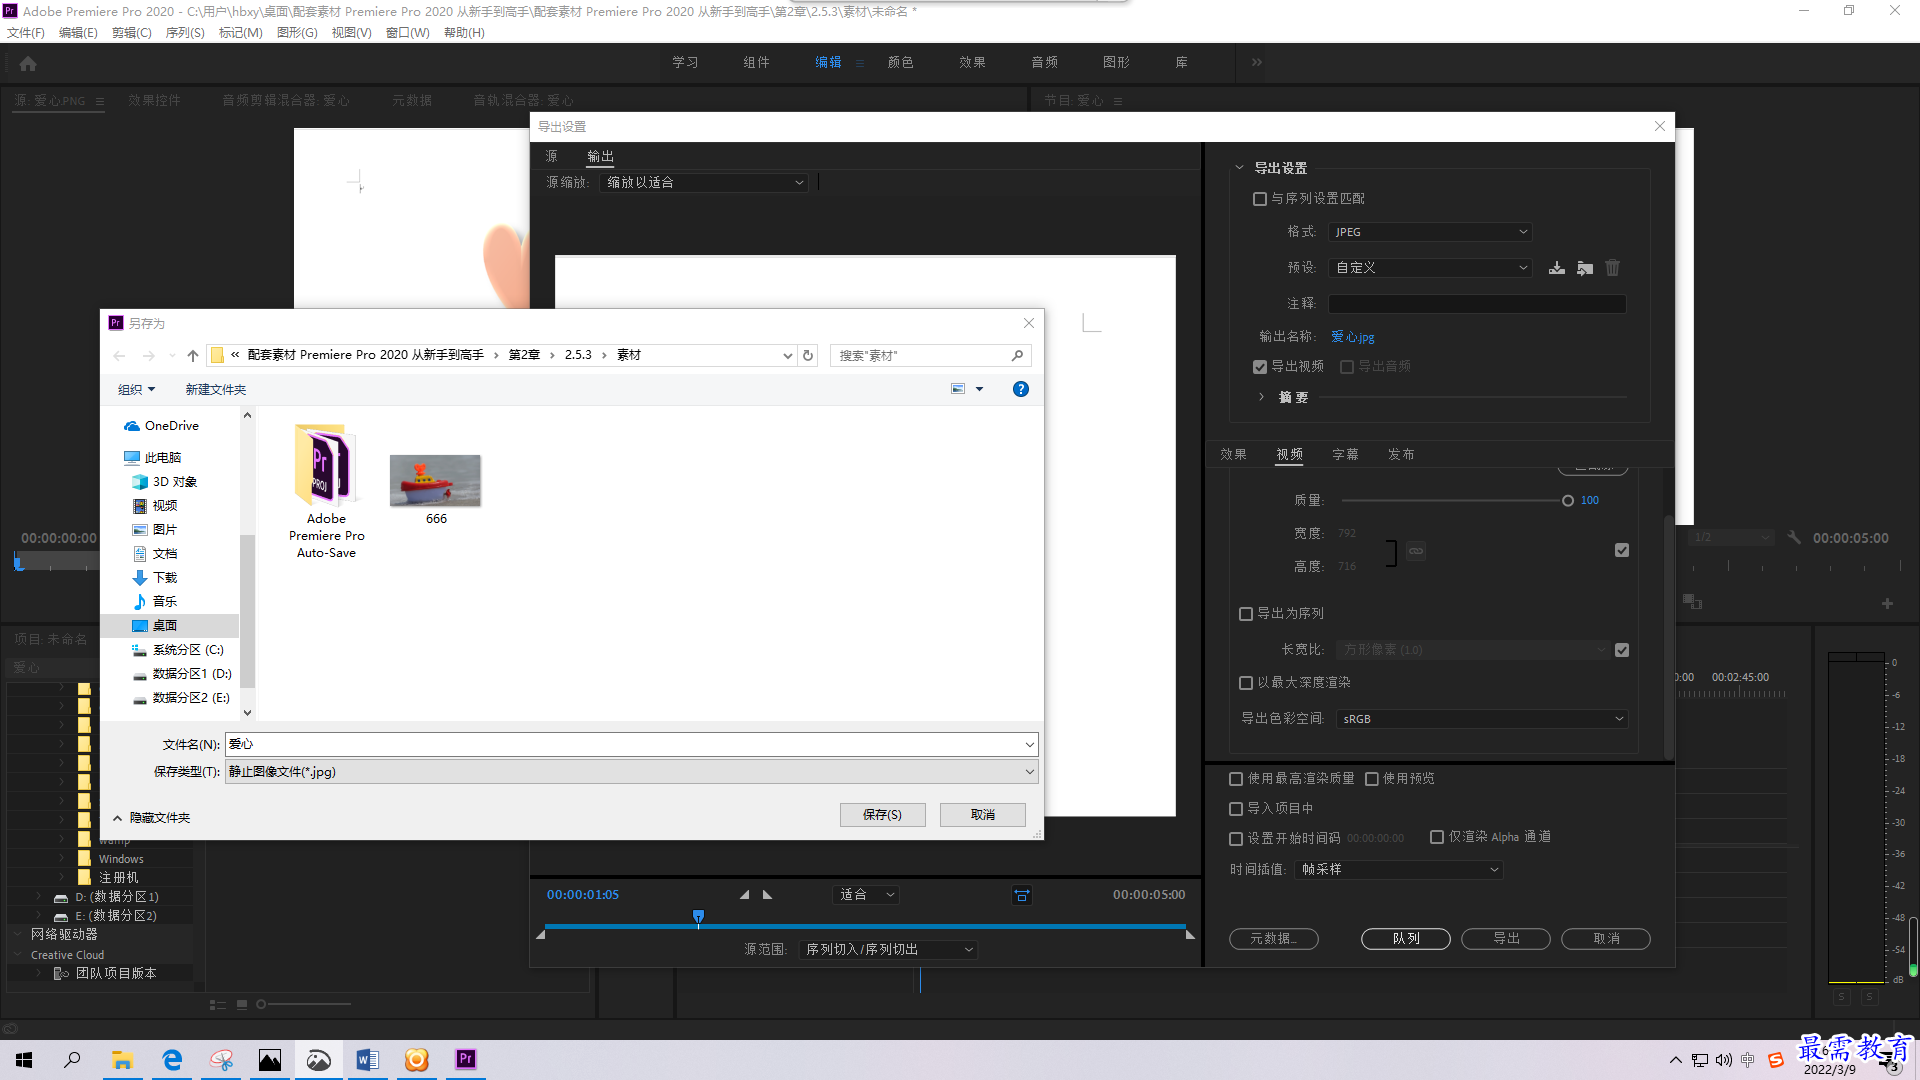This screenshot has height=1080, width=1920.
Task: Switch to the Captions export tab
Action: point(1345,455)
